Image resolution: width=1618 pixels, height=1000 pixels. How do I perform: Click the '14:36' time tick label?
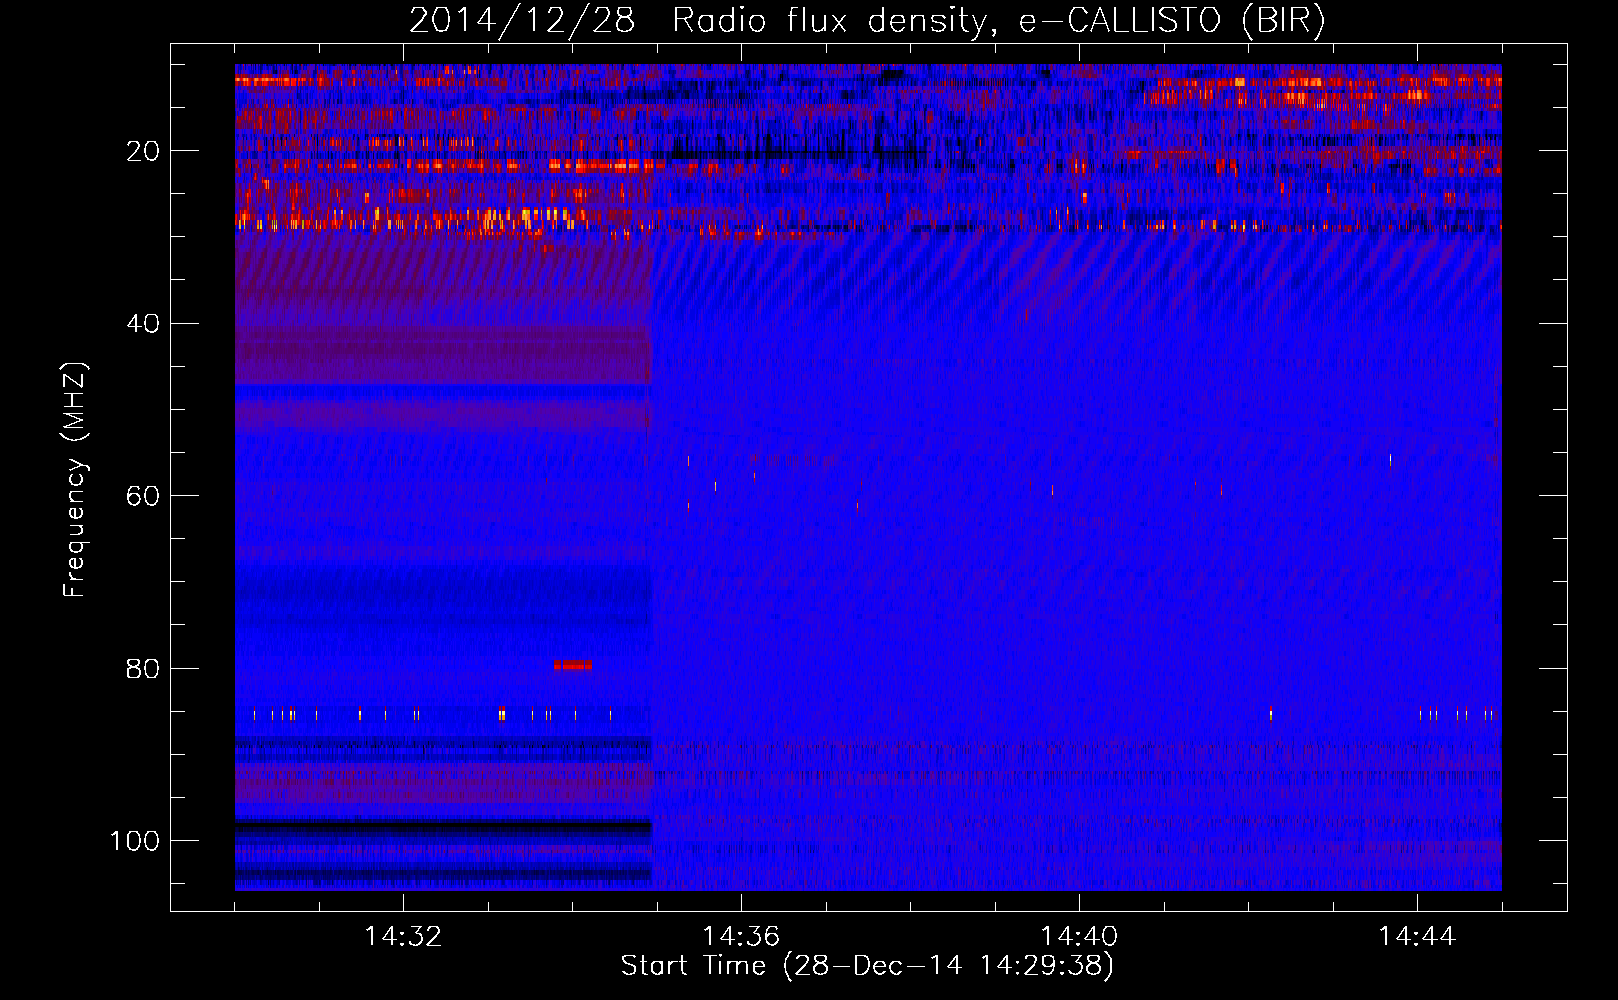pos(741,937)
